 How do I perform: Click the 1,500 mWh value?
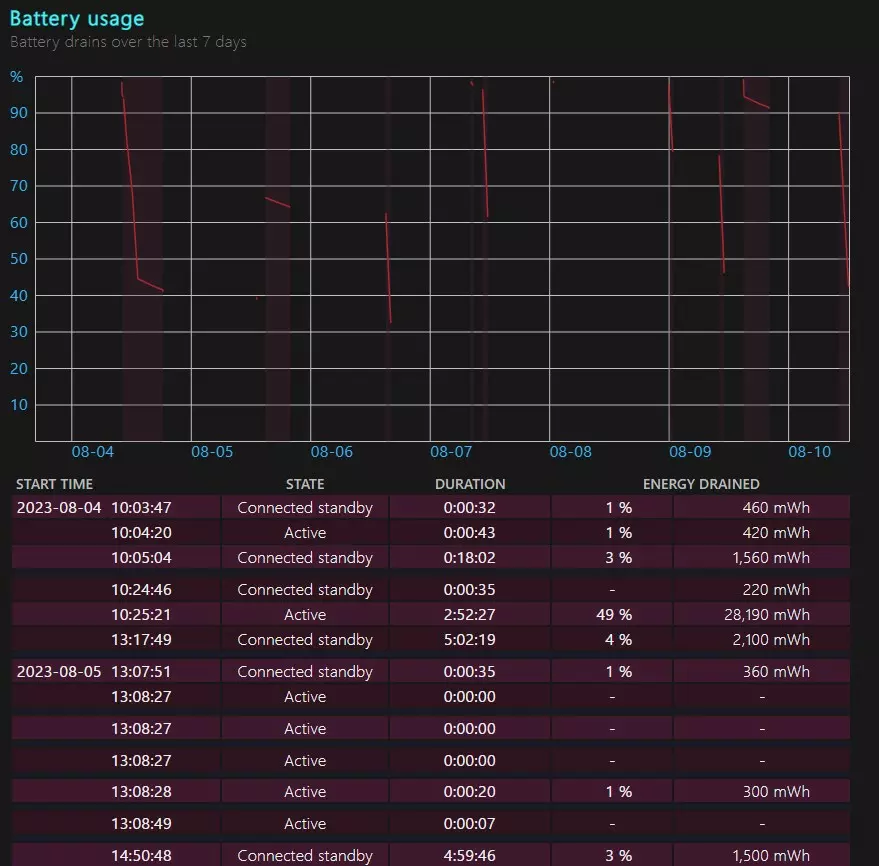pos(771,855)
